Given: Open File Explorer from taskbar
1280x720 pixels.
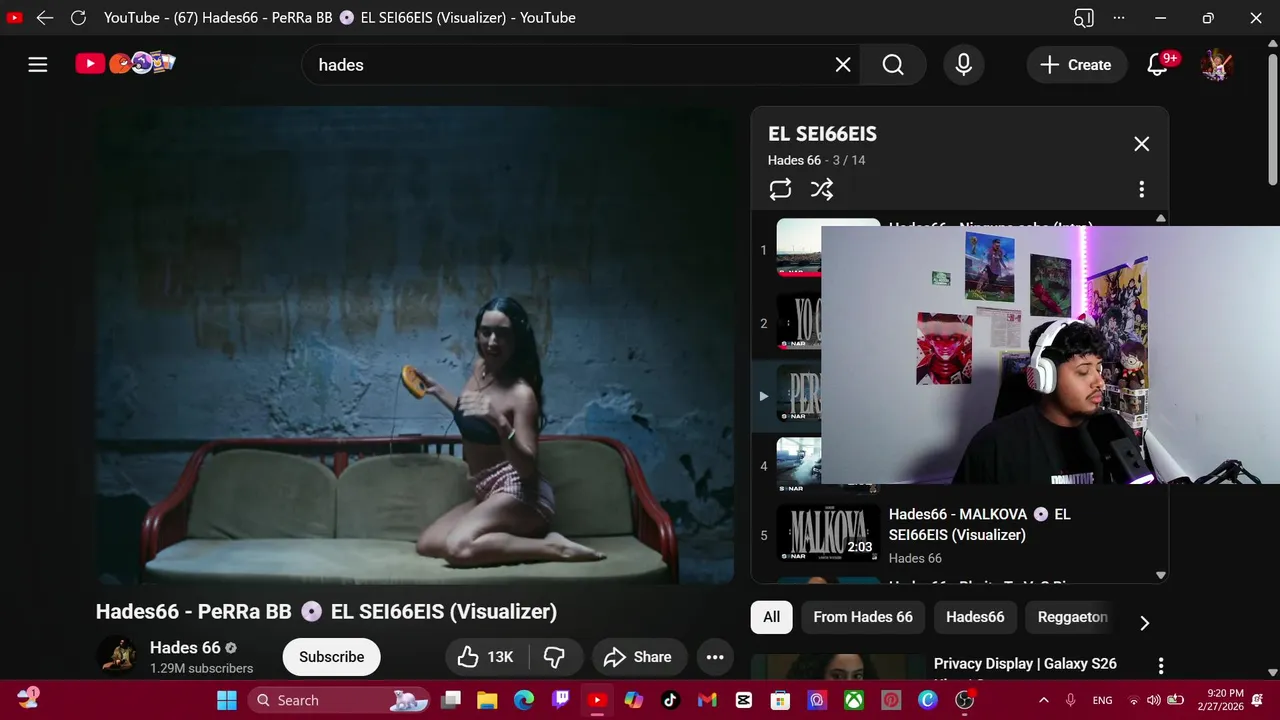Looking at the screenshot, I should (x=487, y=700).
